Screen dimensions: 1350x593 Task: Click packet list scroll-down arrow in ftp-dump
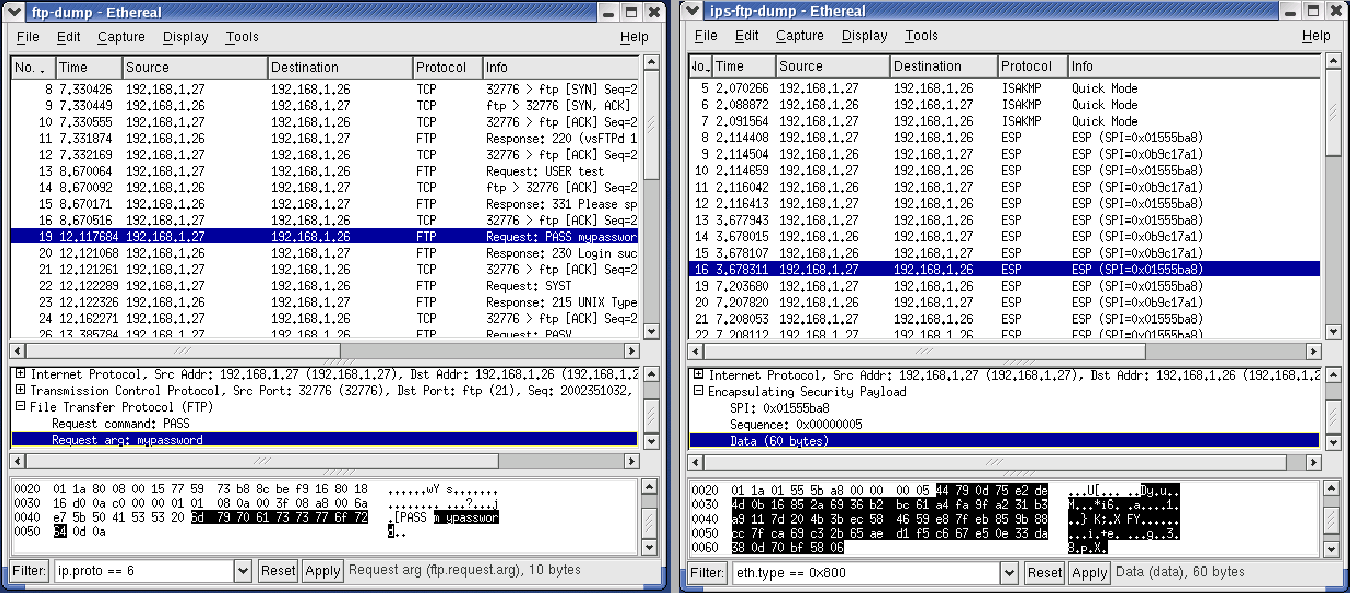click(x=651, y=331)
